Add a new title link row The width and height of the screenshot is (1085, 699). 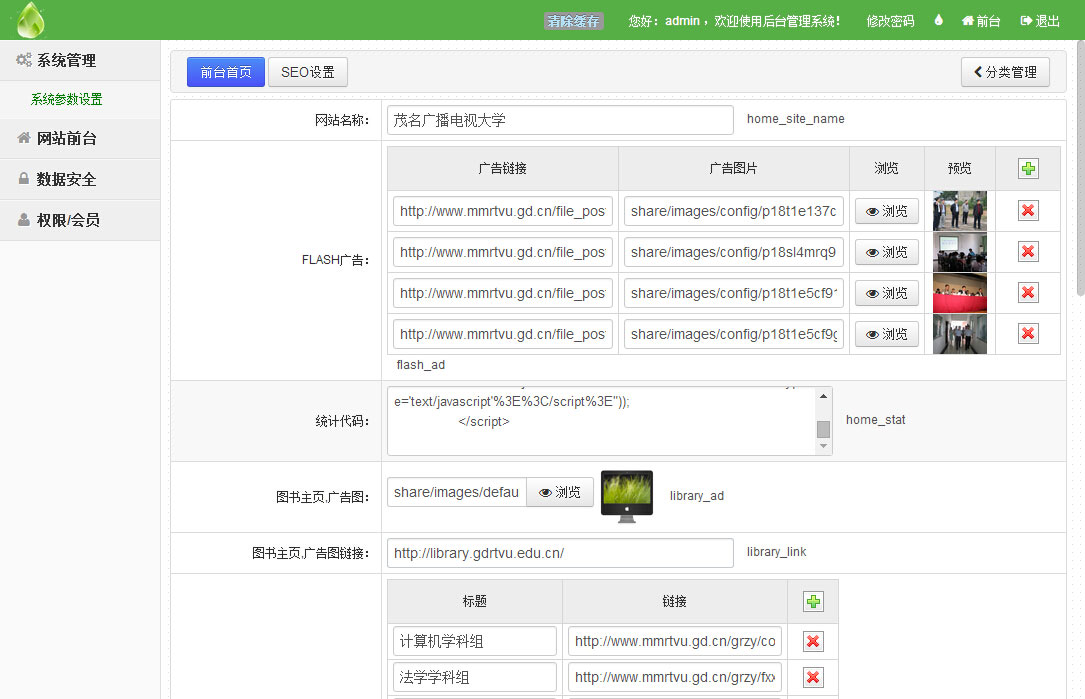[x=813, y=601]
